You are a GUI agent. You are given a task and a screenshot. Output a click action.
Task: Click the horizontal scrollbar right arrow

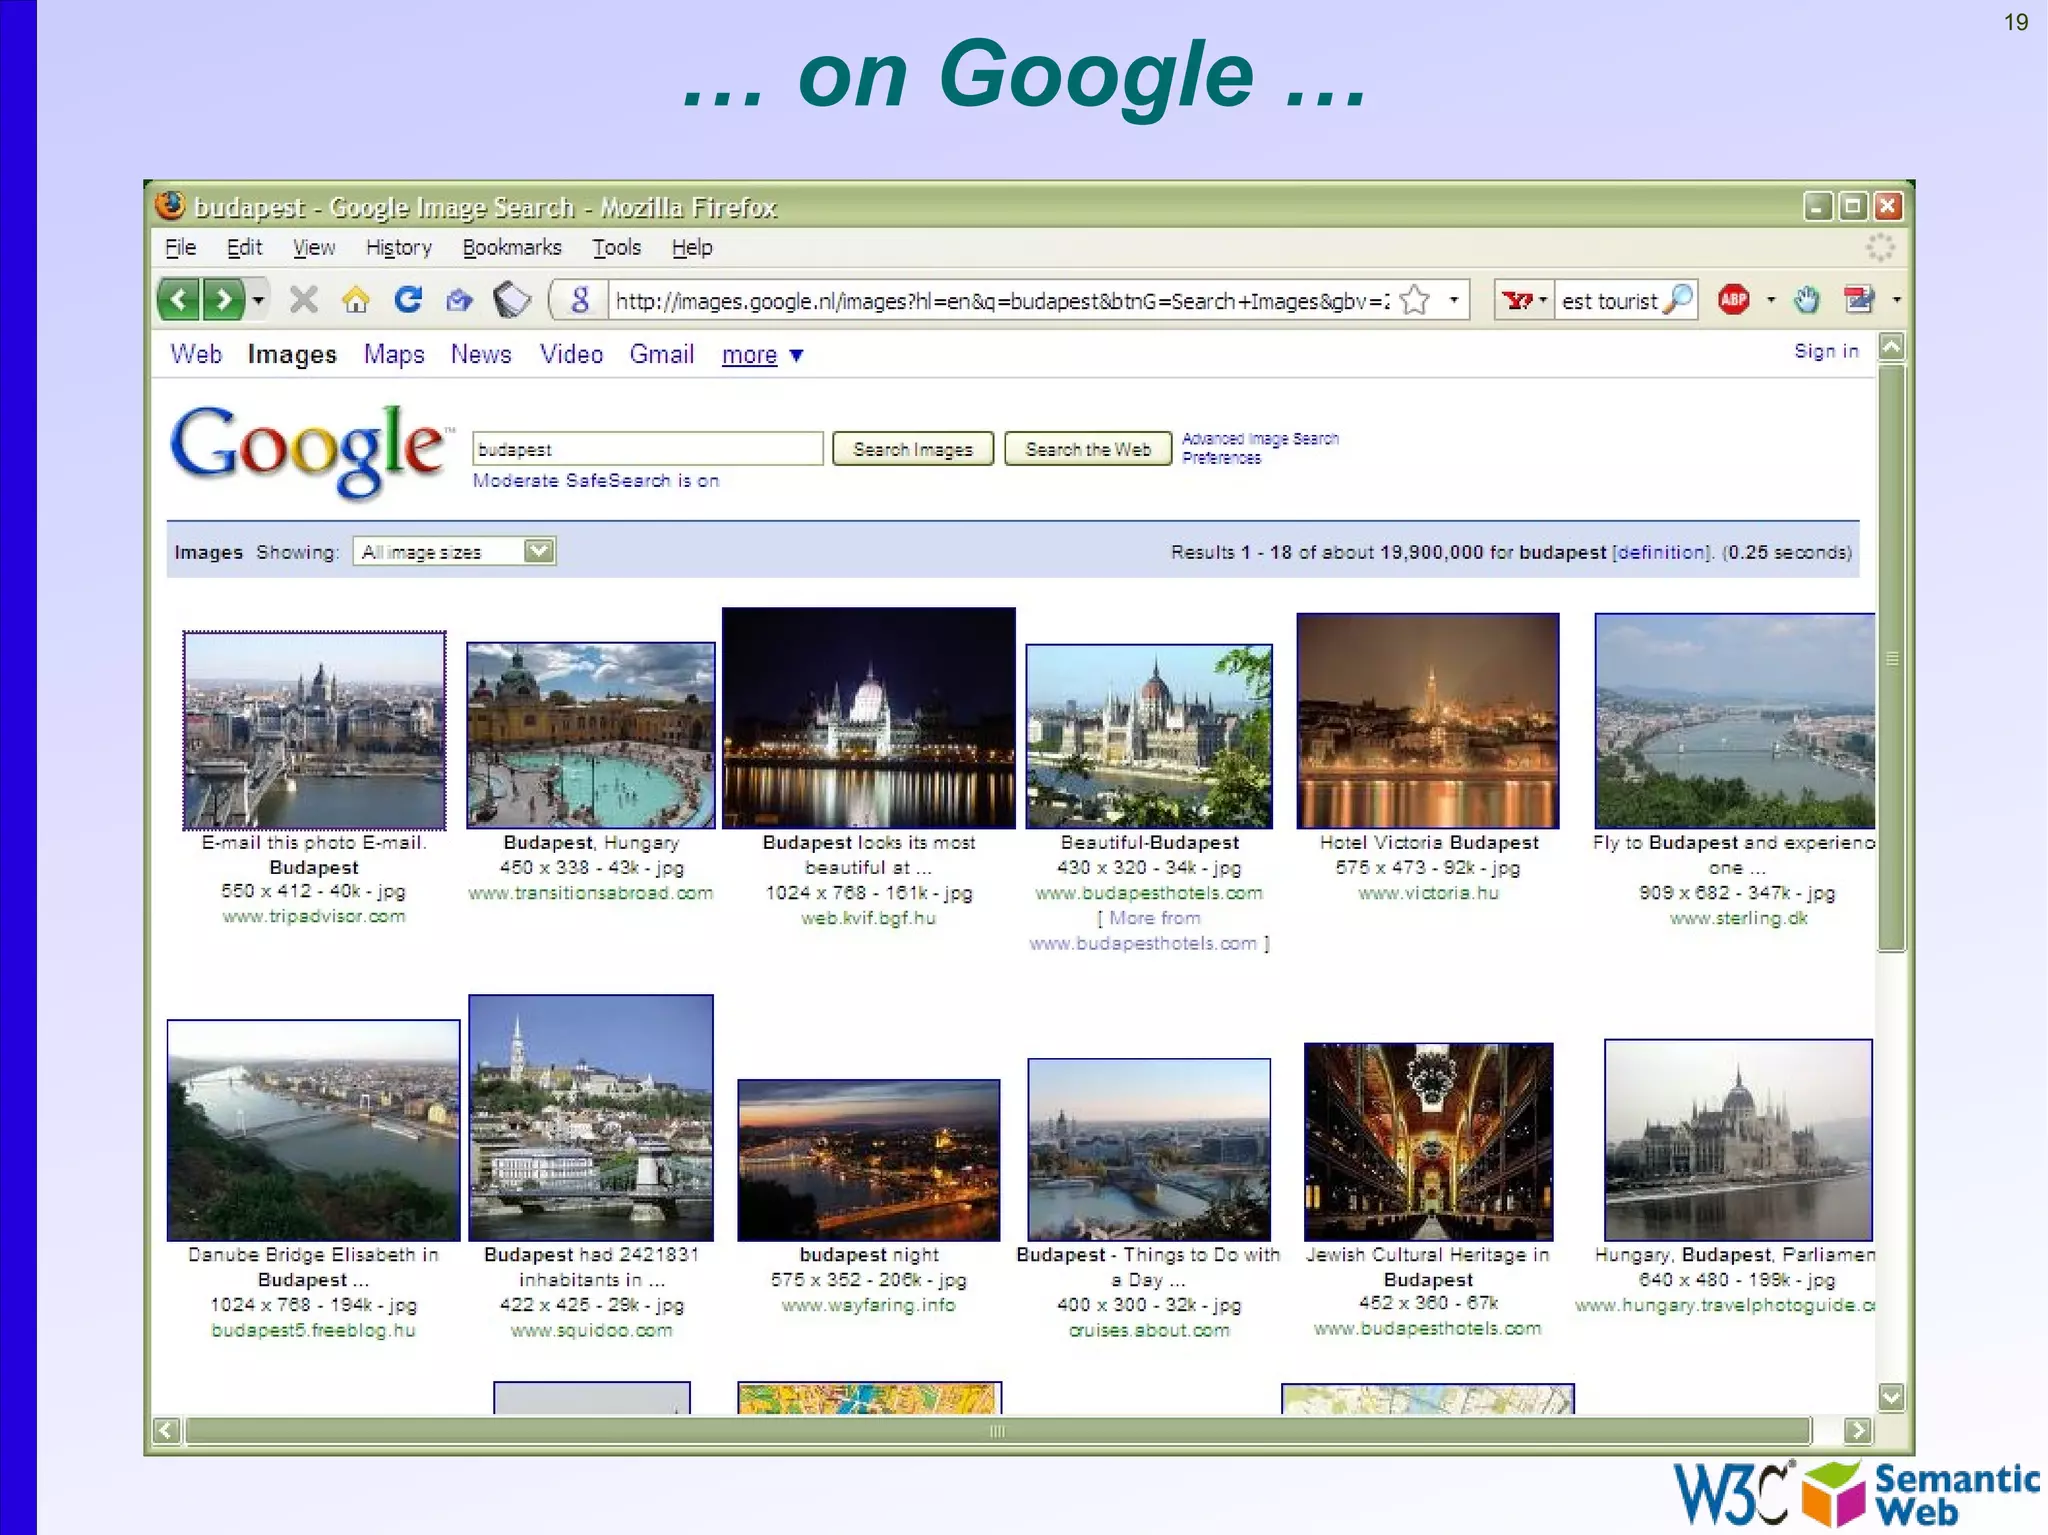pyautogui.click(x=1858, y=1431)
